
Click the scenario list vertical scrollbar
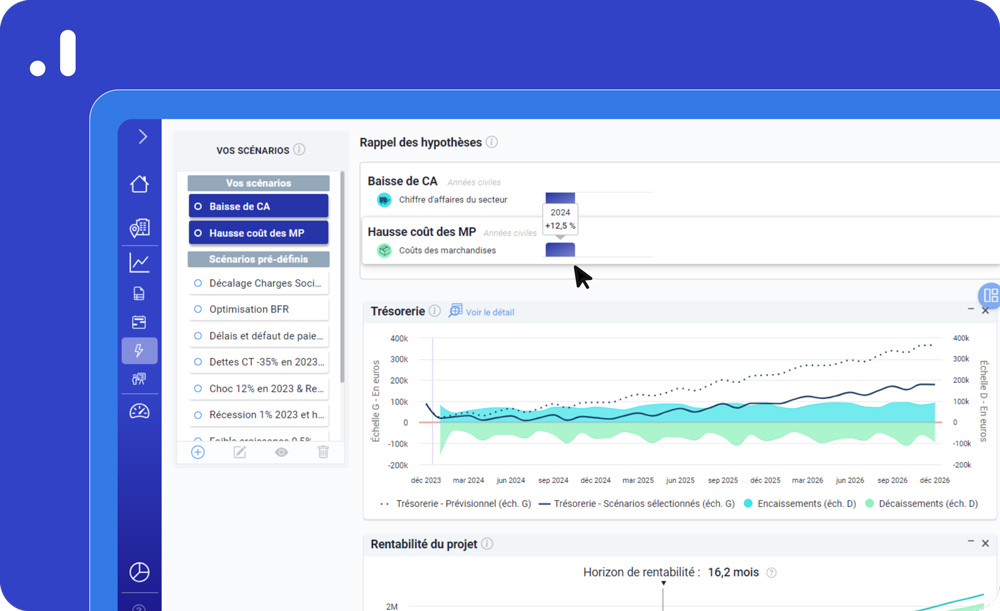[342, 277]
